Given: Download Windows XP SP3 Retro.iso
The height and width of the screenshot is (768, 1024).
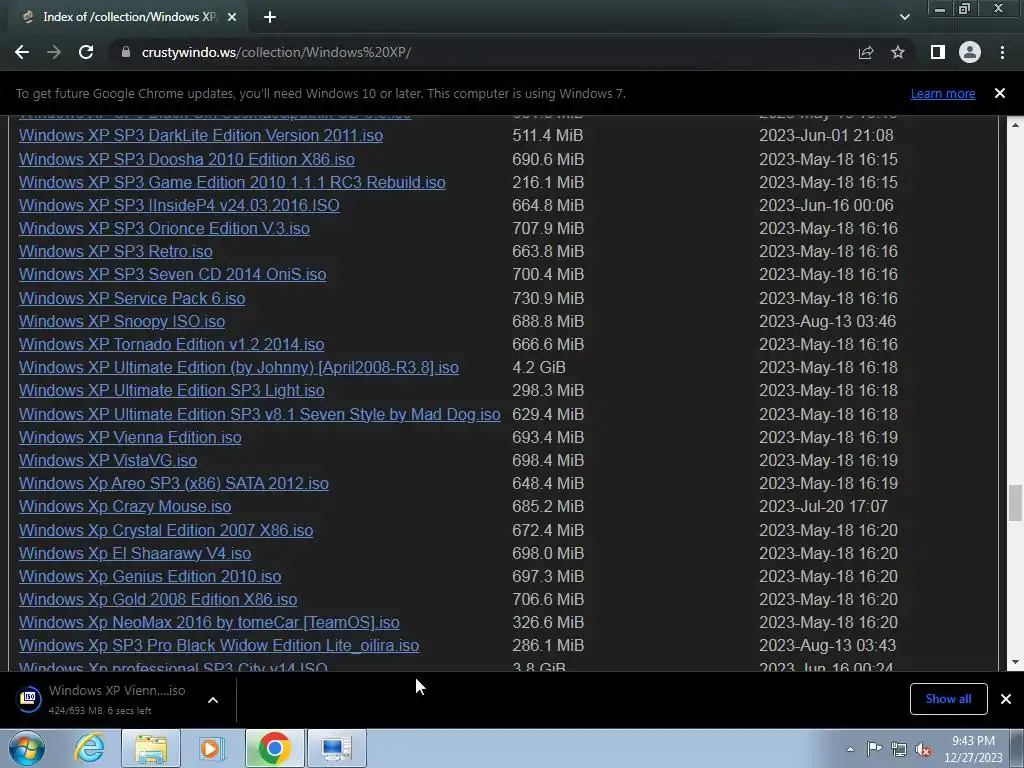Looking at the screenshot, I should (x=116, y=251).
